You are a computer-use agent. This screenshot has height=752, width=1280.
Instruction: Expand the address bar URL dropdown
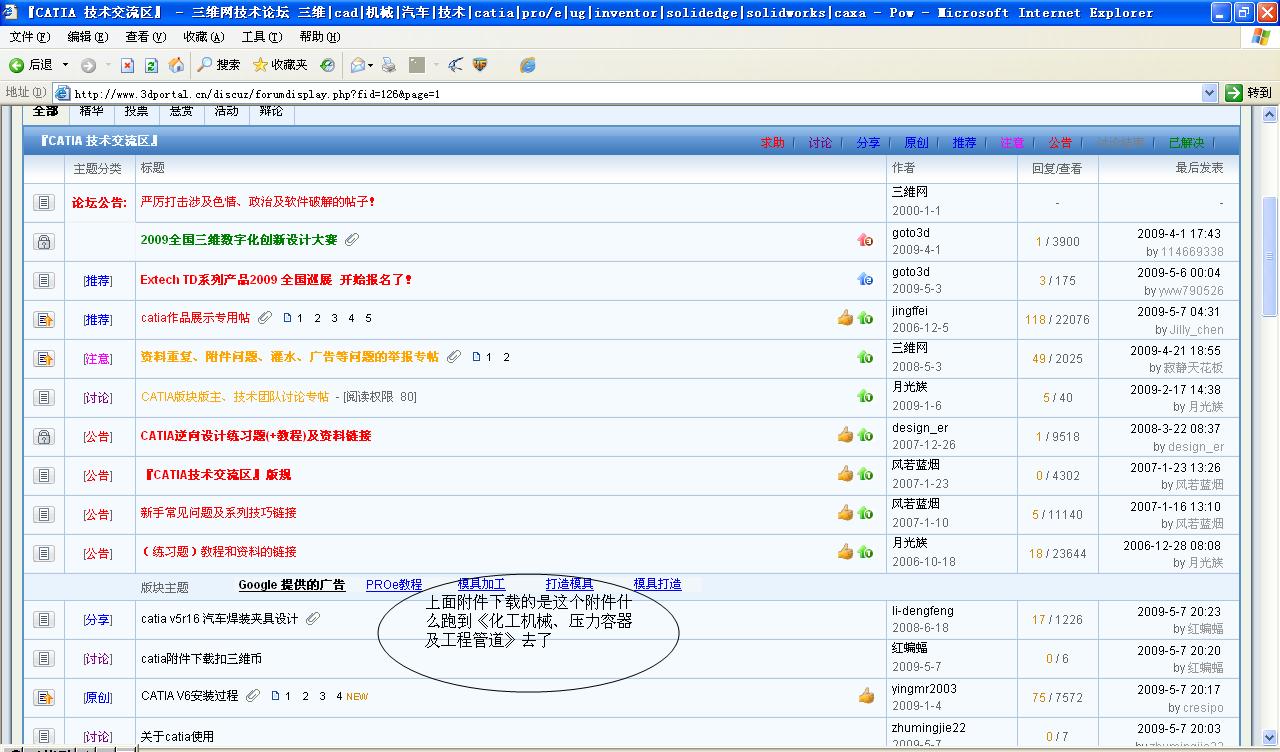tap(1209, 93)
